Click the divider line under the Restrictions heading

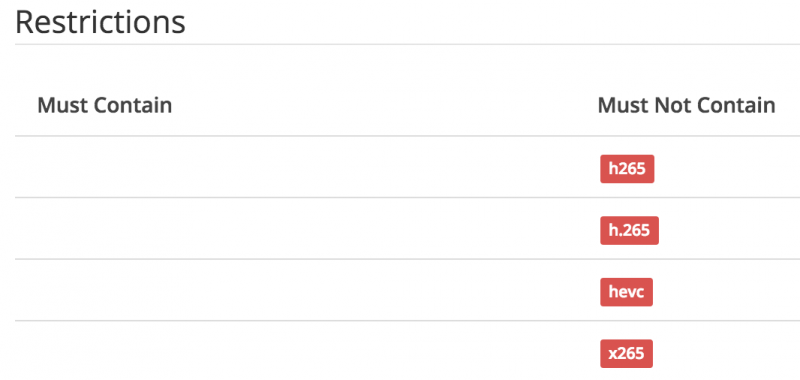pos(408,44)
